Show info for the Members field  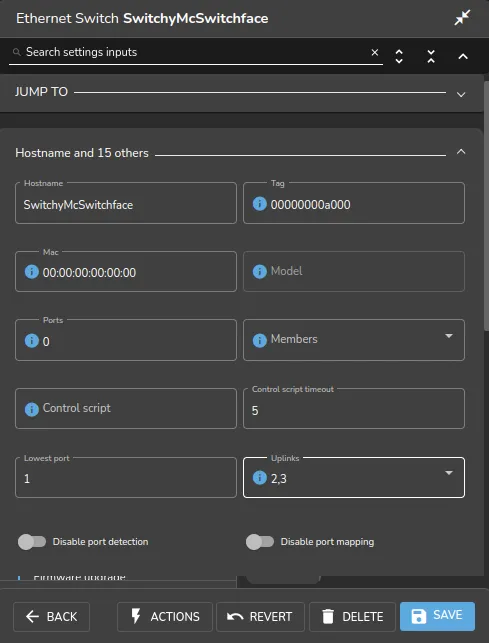pyautogui.click(x=260, y=340)
